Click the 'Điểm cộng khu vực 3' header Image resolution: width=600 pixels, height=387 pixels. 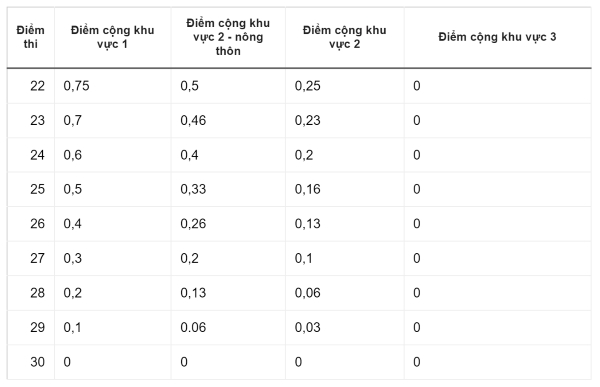tap(497, 37)
